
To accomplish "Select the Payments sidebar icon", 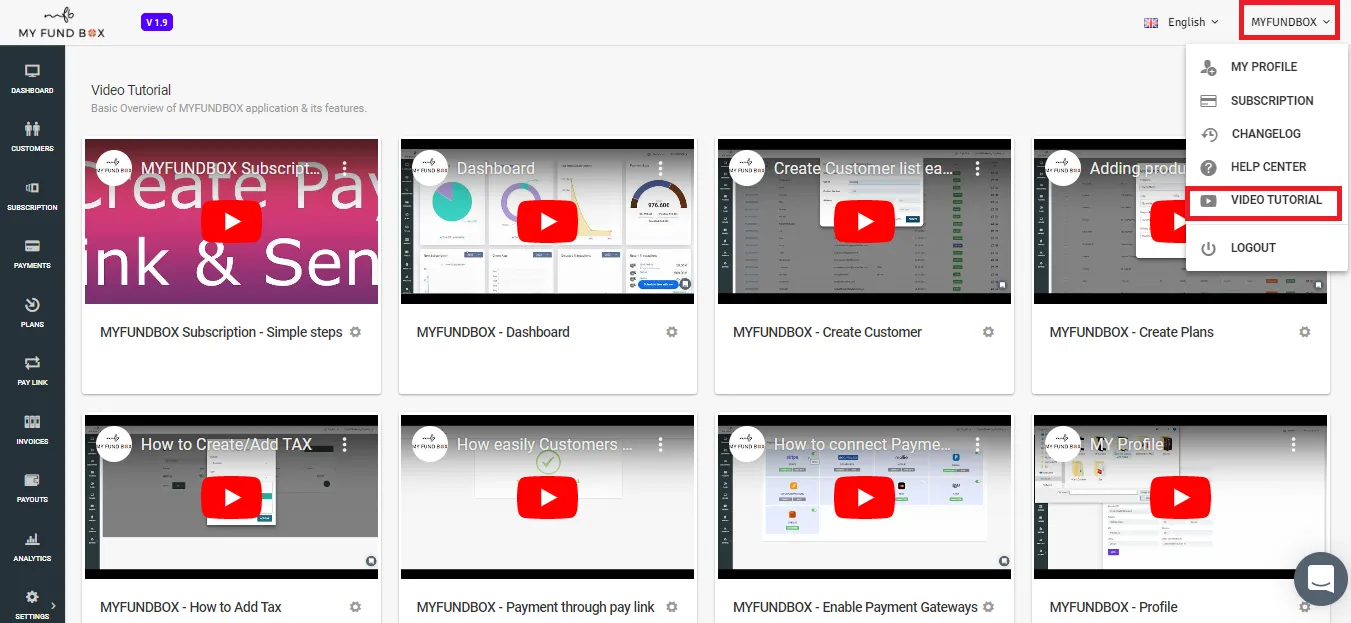I will pos(32,246).
